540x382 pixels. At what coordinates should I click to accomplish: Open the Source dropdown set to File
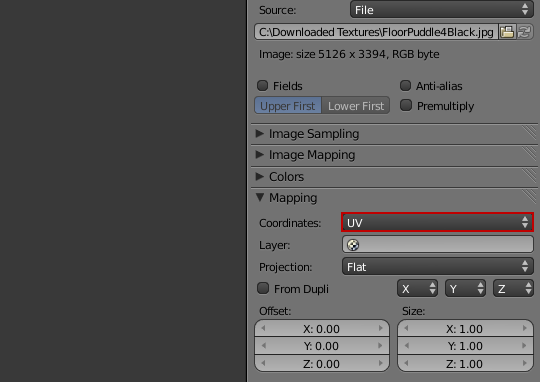pyautogui.click(x=442, y=10)
